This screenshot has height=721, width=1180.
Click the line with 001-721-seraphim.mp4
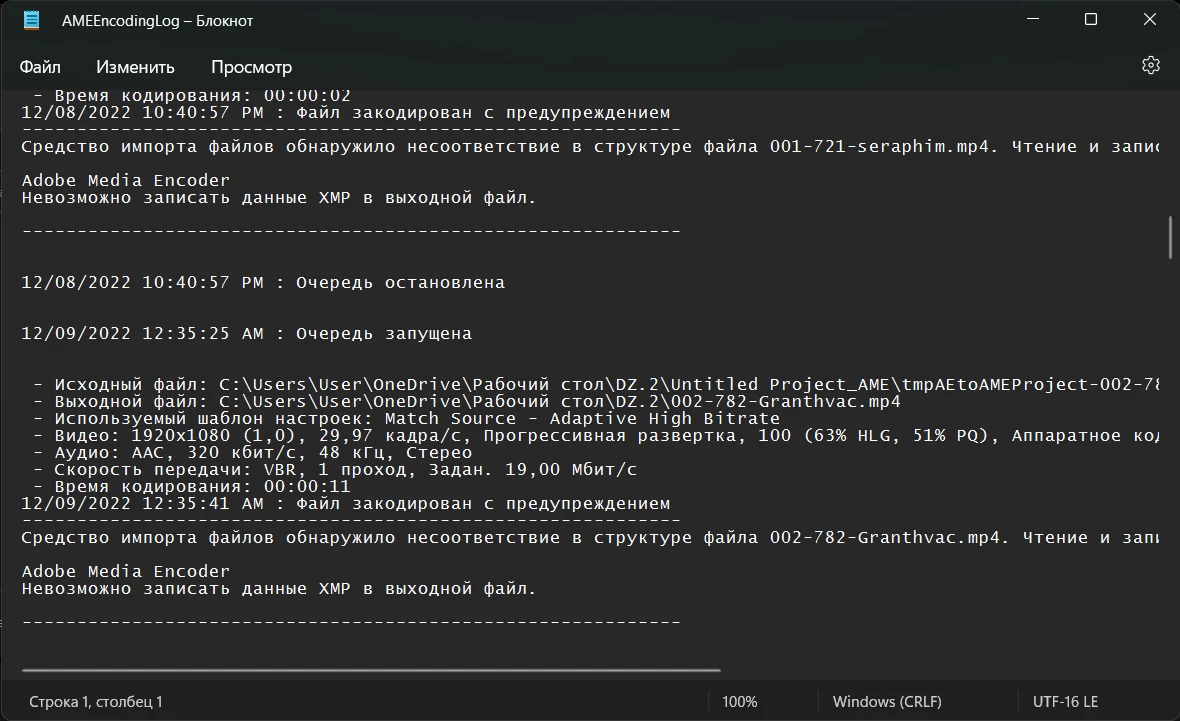point(590,147)
